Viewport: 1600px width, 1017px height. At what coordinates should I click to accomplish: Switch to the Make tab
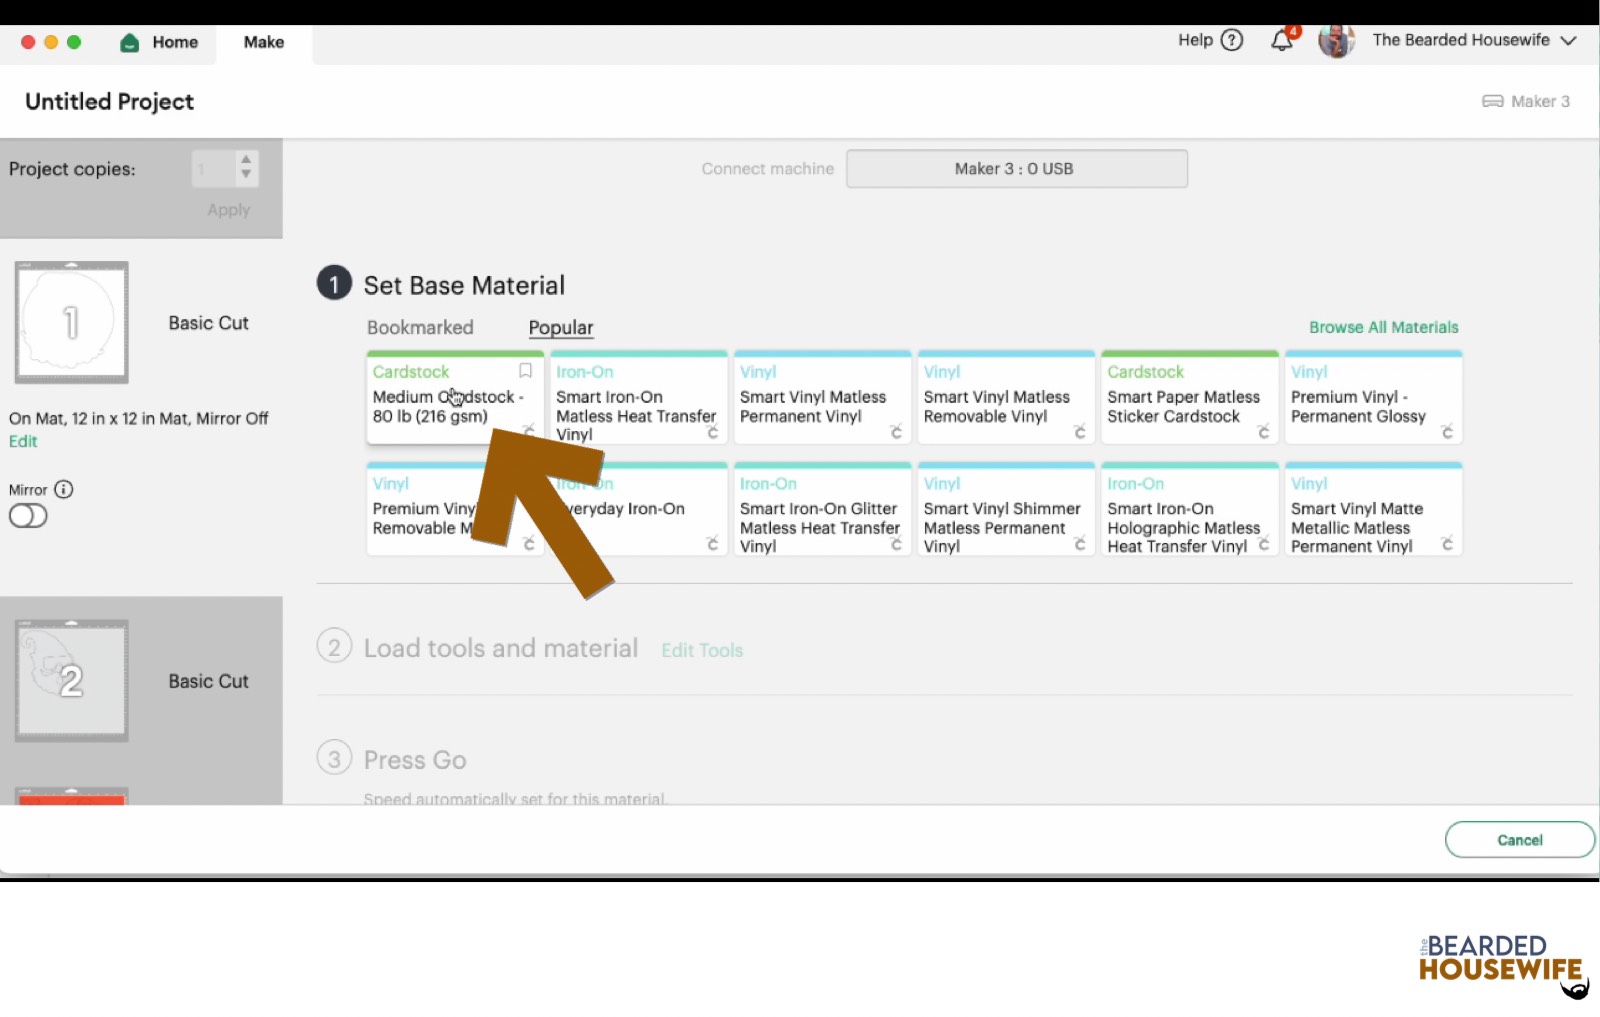click(x=264, y=42)
